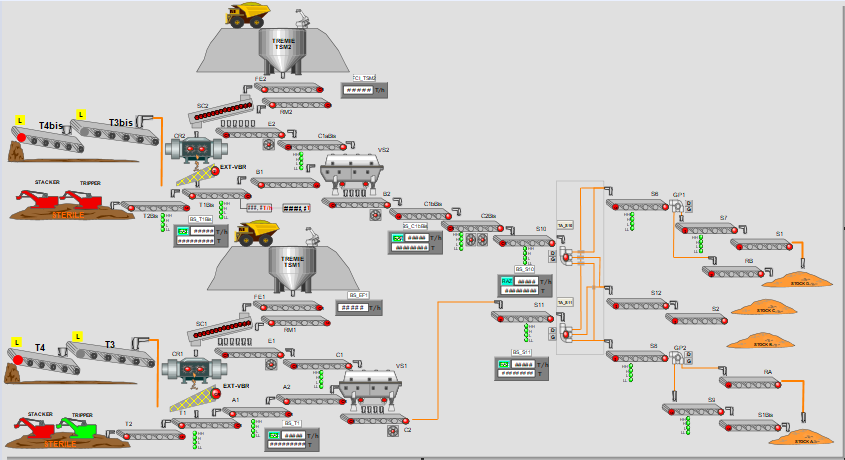
Task: Click the red STACKER machine on upper sterile pile
Action: pyautogui.click(x=37, y=199)
